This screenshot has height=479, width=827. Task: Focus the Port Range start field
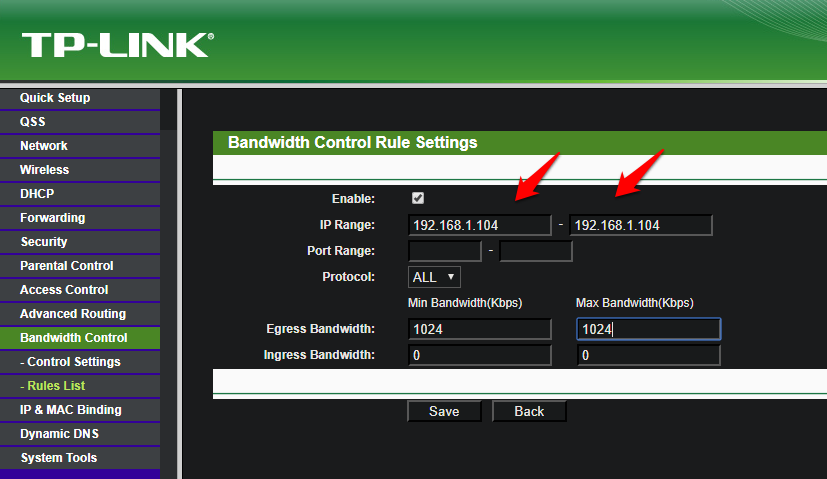click(x=445, y=251)
